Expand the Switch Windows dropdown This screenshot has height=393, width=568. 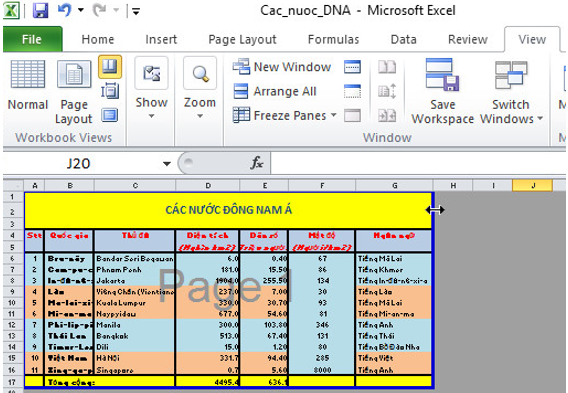pyautogui.click(x=511, y=91)
